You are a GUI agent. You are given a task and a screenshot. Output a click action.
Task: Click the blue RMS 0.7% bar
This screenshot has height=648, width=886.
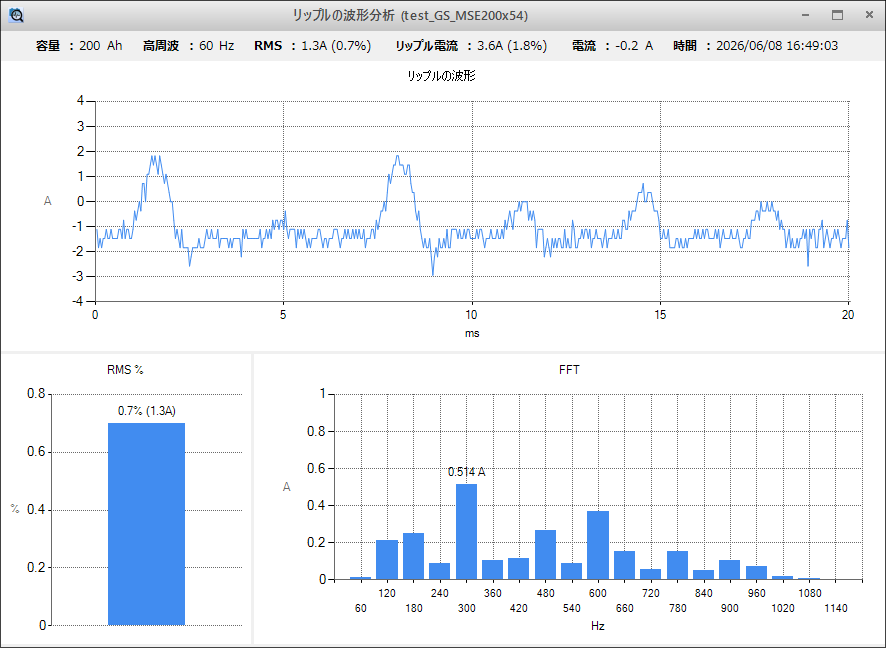point(146,524)
